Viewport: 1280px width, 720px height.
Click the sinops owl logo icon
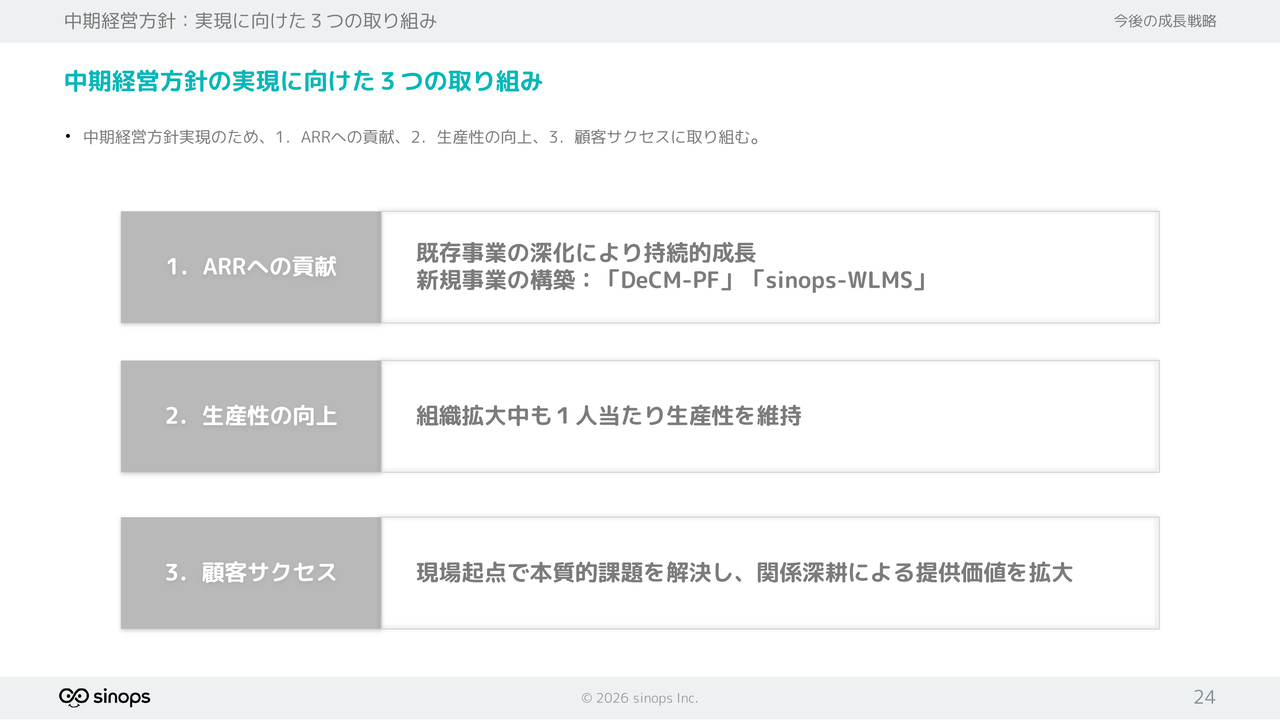74,697
